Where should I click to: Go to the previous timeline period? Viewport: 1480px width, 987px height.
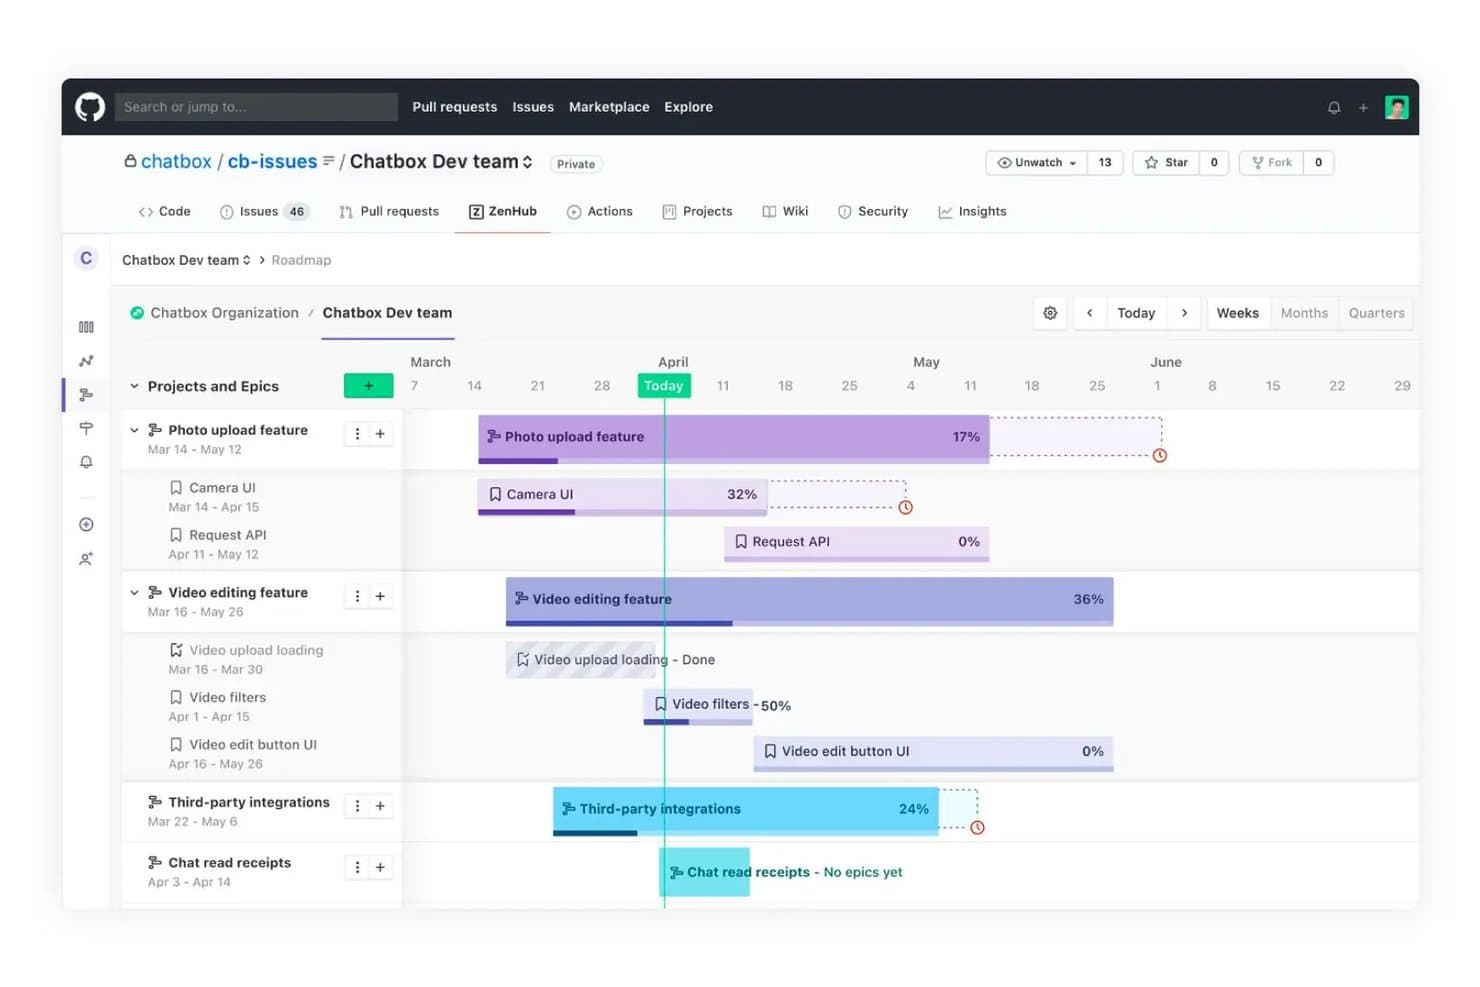[1090, 313]
